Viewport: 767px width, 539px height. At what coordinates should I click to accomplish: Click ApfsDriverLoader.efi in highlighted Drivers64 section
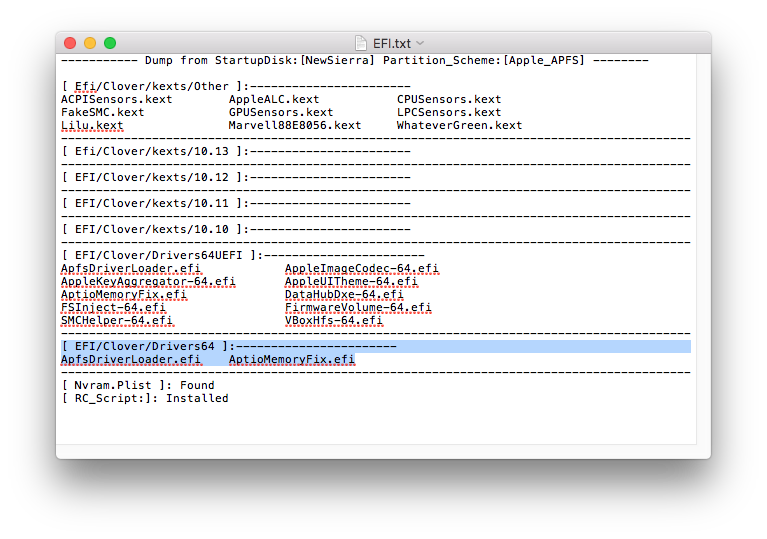131,359
